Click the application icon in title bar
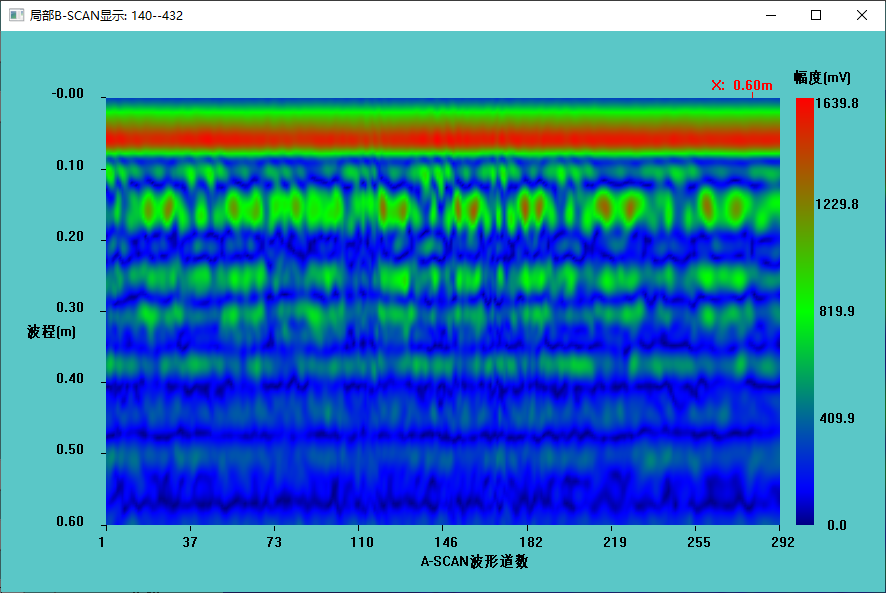 pyautogui.click(x=16, y=16)
